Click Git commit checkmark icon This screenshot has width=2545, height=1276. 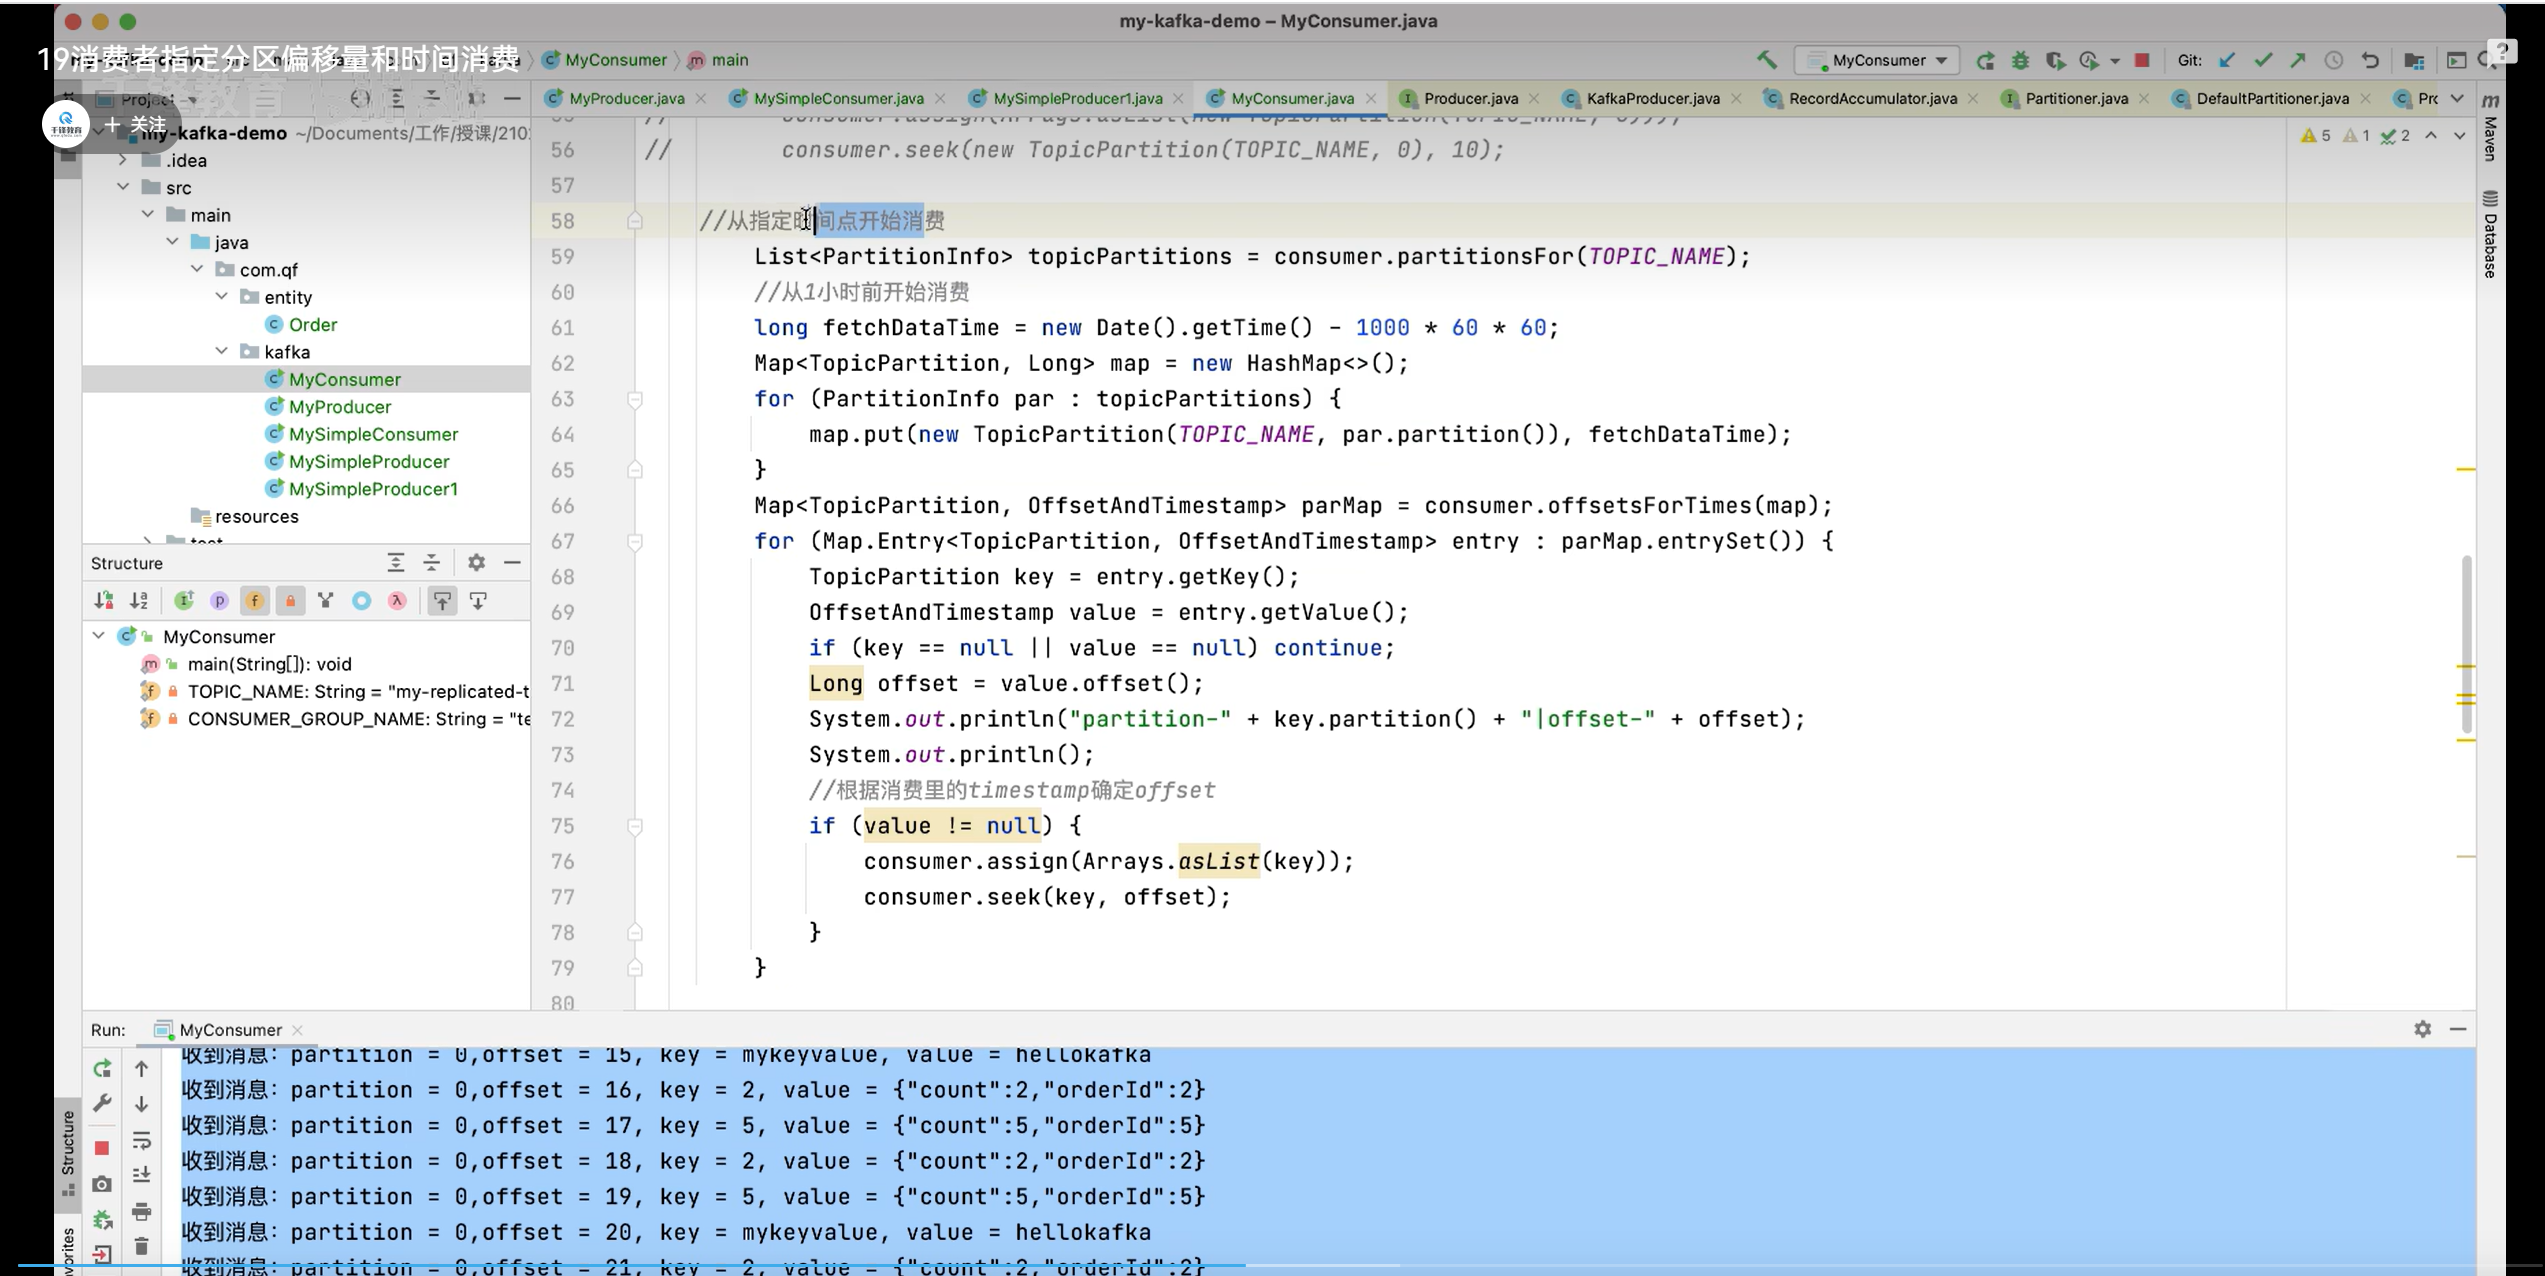coord(2263,60)
